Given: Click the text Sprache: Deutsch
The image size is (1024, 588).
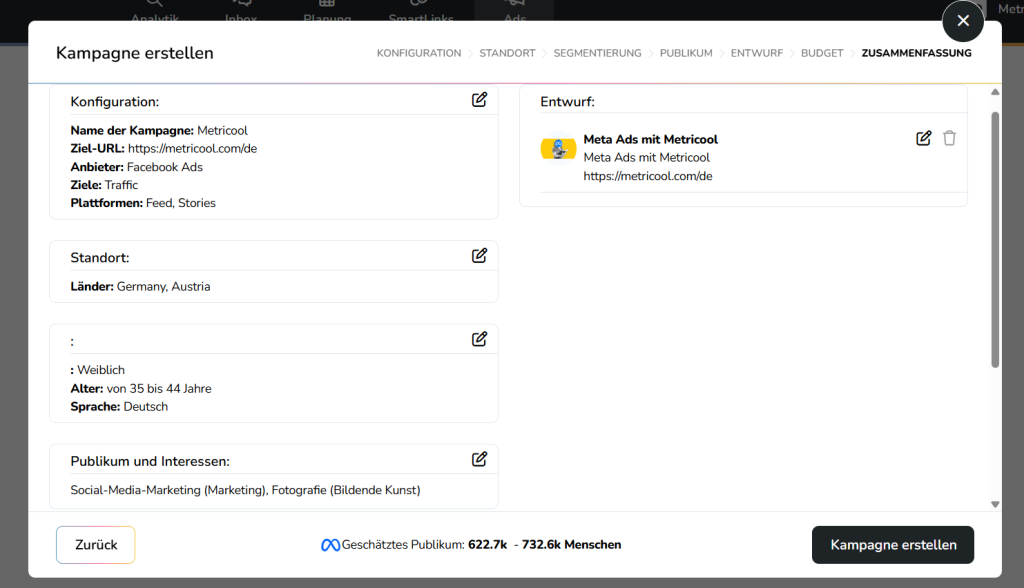Looking at the screenshot, I should point(119,406).
